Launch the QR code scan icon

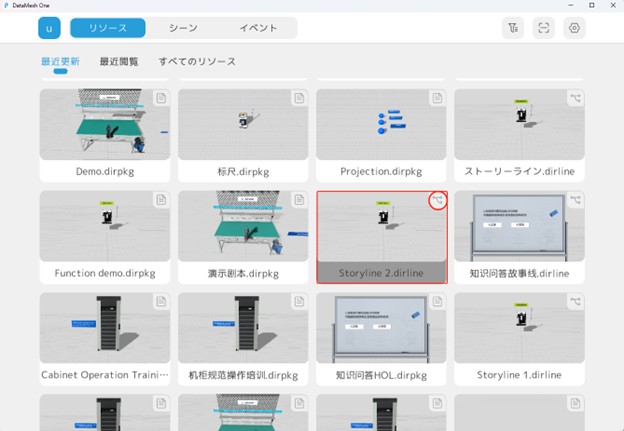[x=544, y=28]
